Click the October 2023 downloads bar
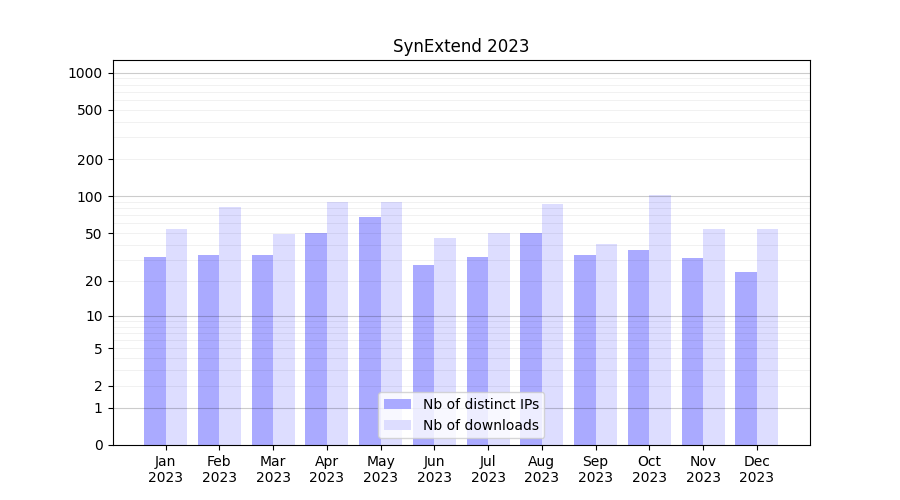This screenshot has height=500, width=900. pyautogui.click(x=660, y=320)
